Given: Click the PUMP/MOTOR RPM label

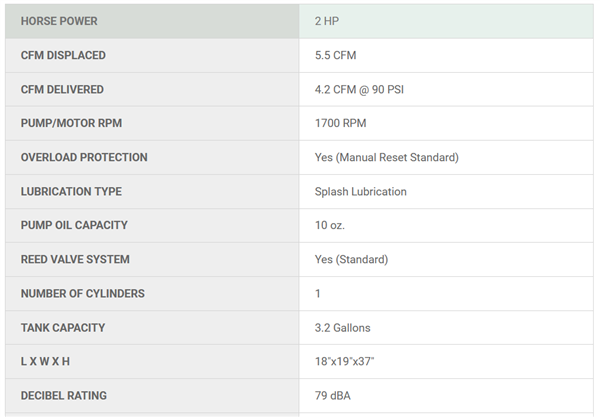Looking at the screenshot, I should [69, 123].
